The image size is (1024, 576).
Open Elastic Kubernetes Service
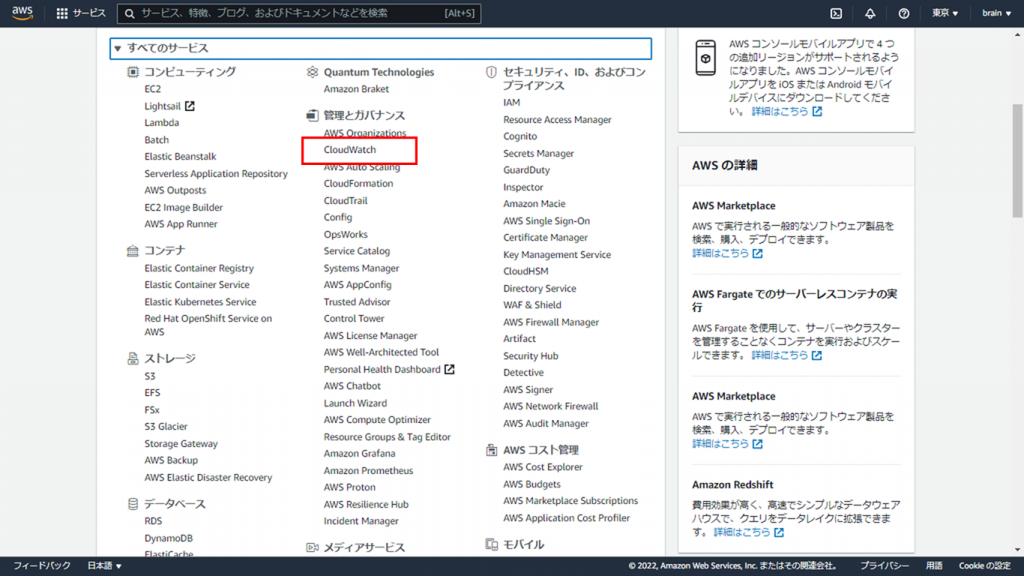click(x=200, y=302)
